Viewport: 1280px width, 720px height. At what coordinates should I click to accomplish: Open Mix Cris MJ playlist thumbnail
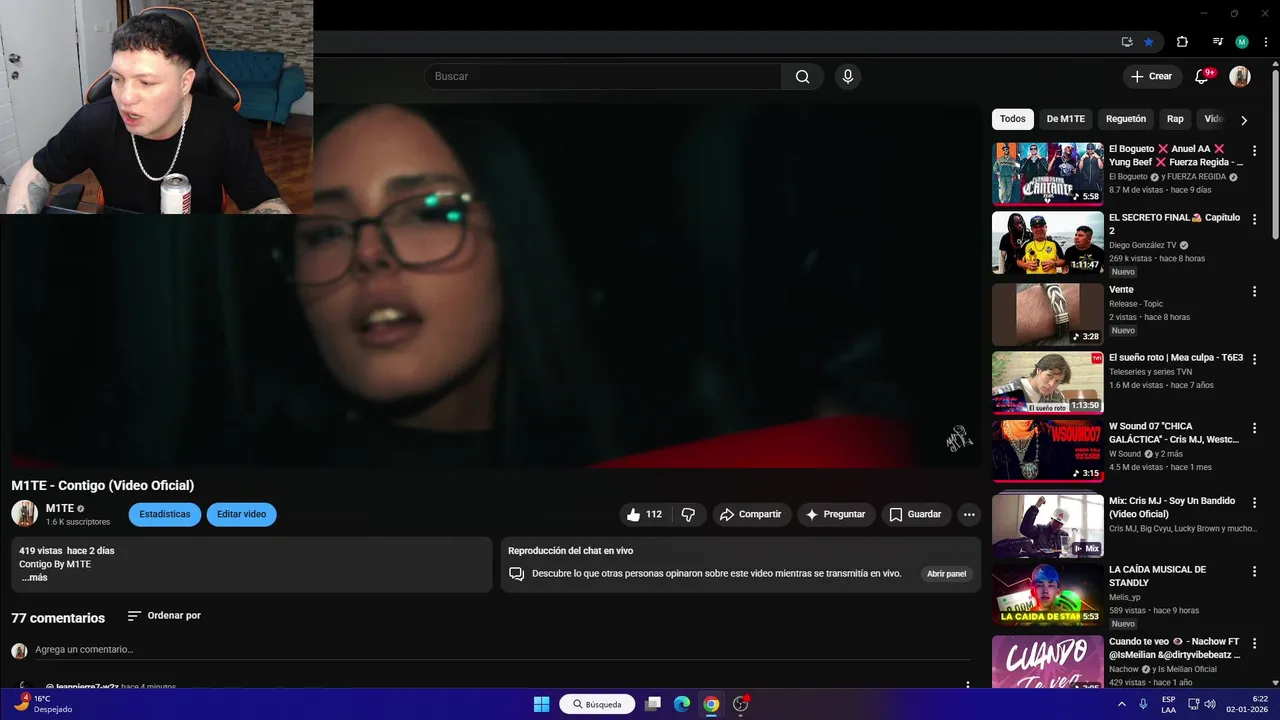(x=1048, y=525)
